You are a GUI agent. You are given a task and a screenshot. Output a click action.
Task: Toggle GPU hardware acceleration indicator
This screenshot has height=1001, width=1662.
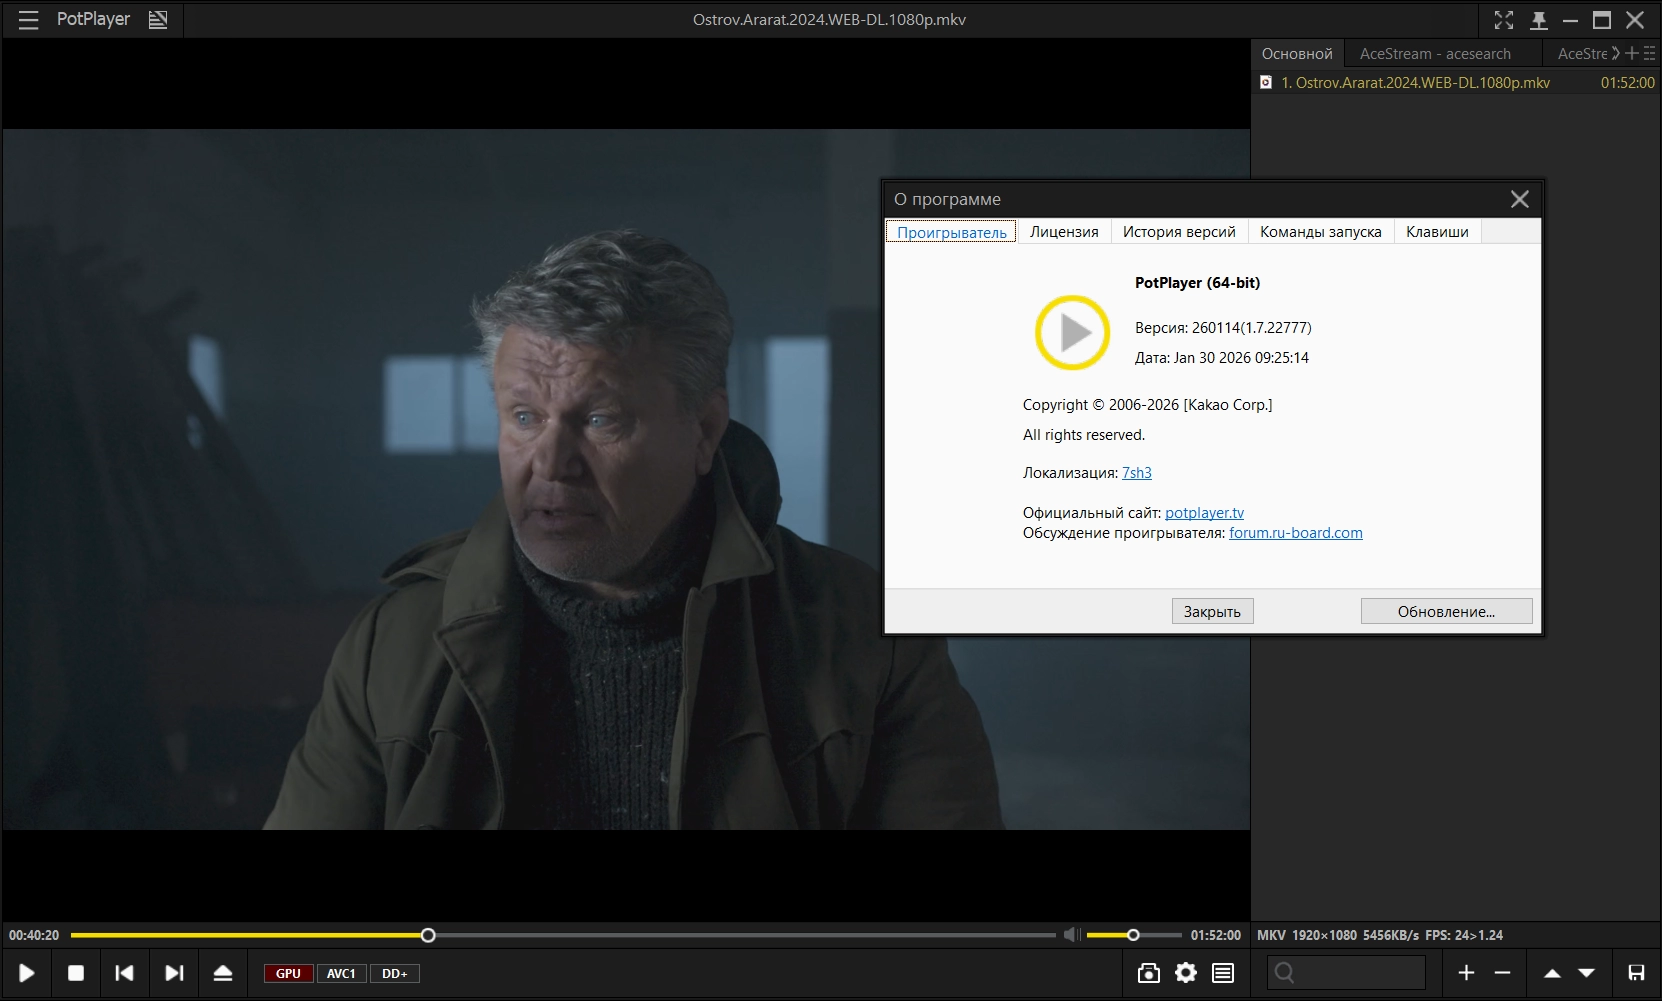288,974
